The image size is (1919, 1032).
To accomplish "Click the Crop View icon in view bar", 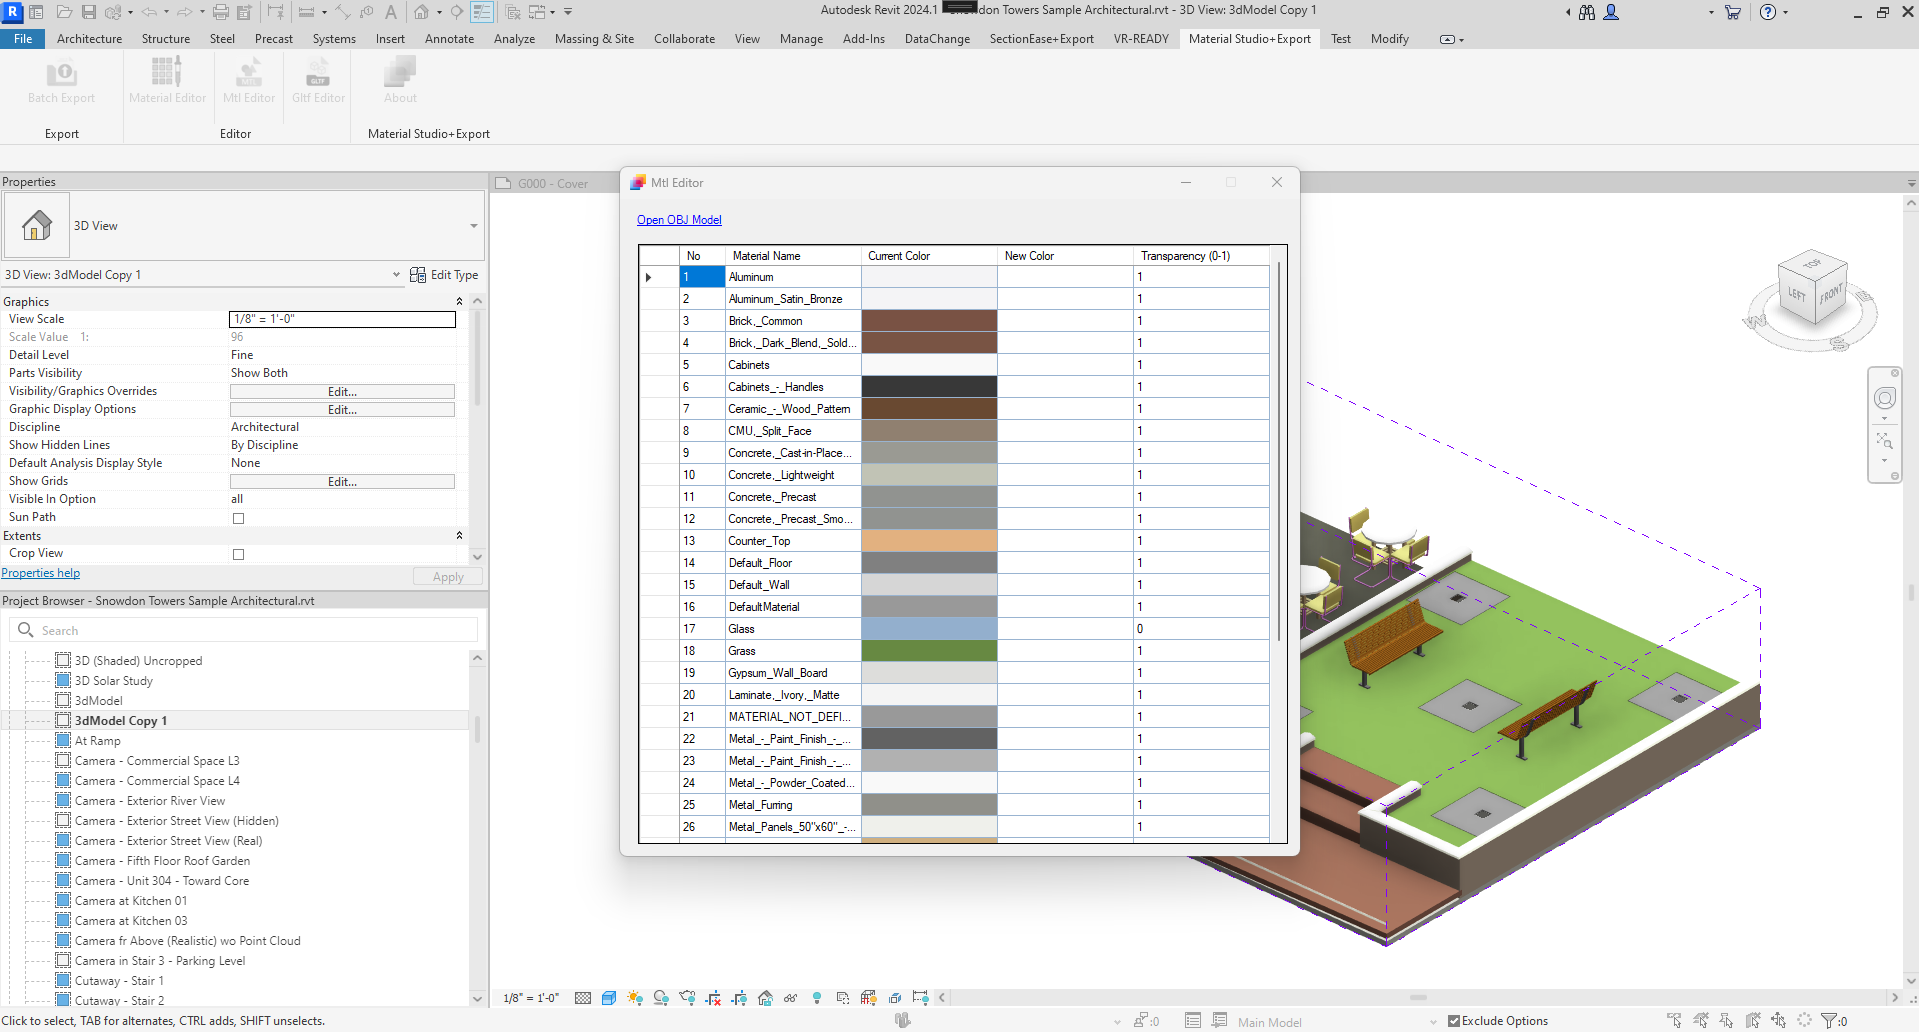I will [713, 998].
